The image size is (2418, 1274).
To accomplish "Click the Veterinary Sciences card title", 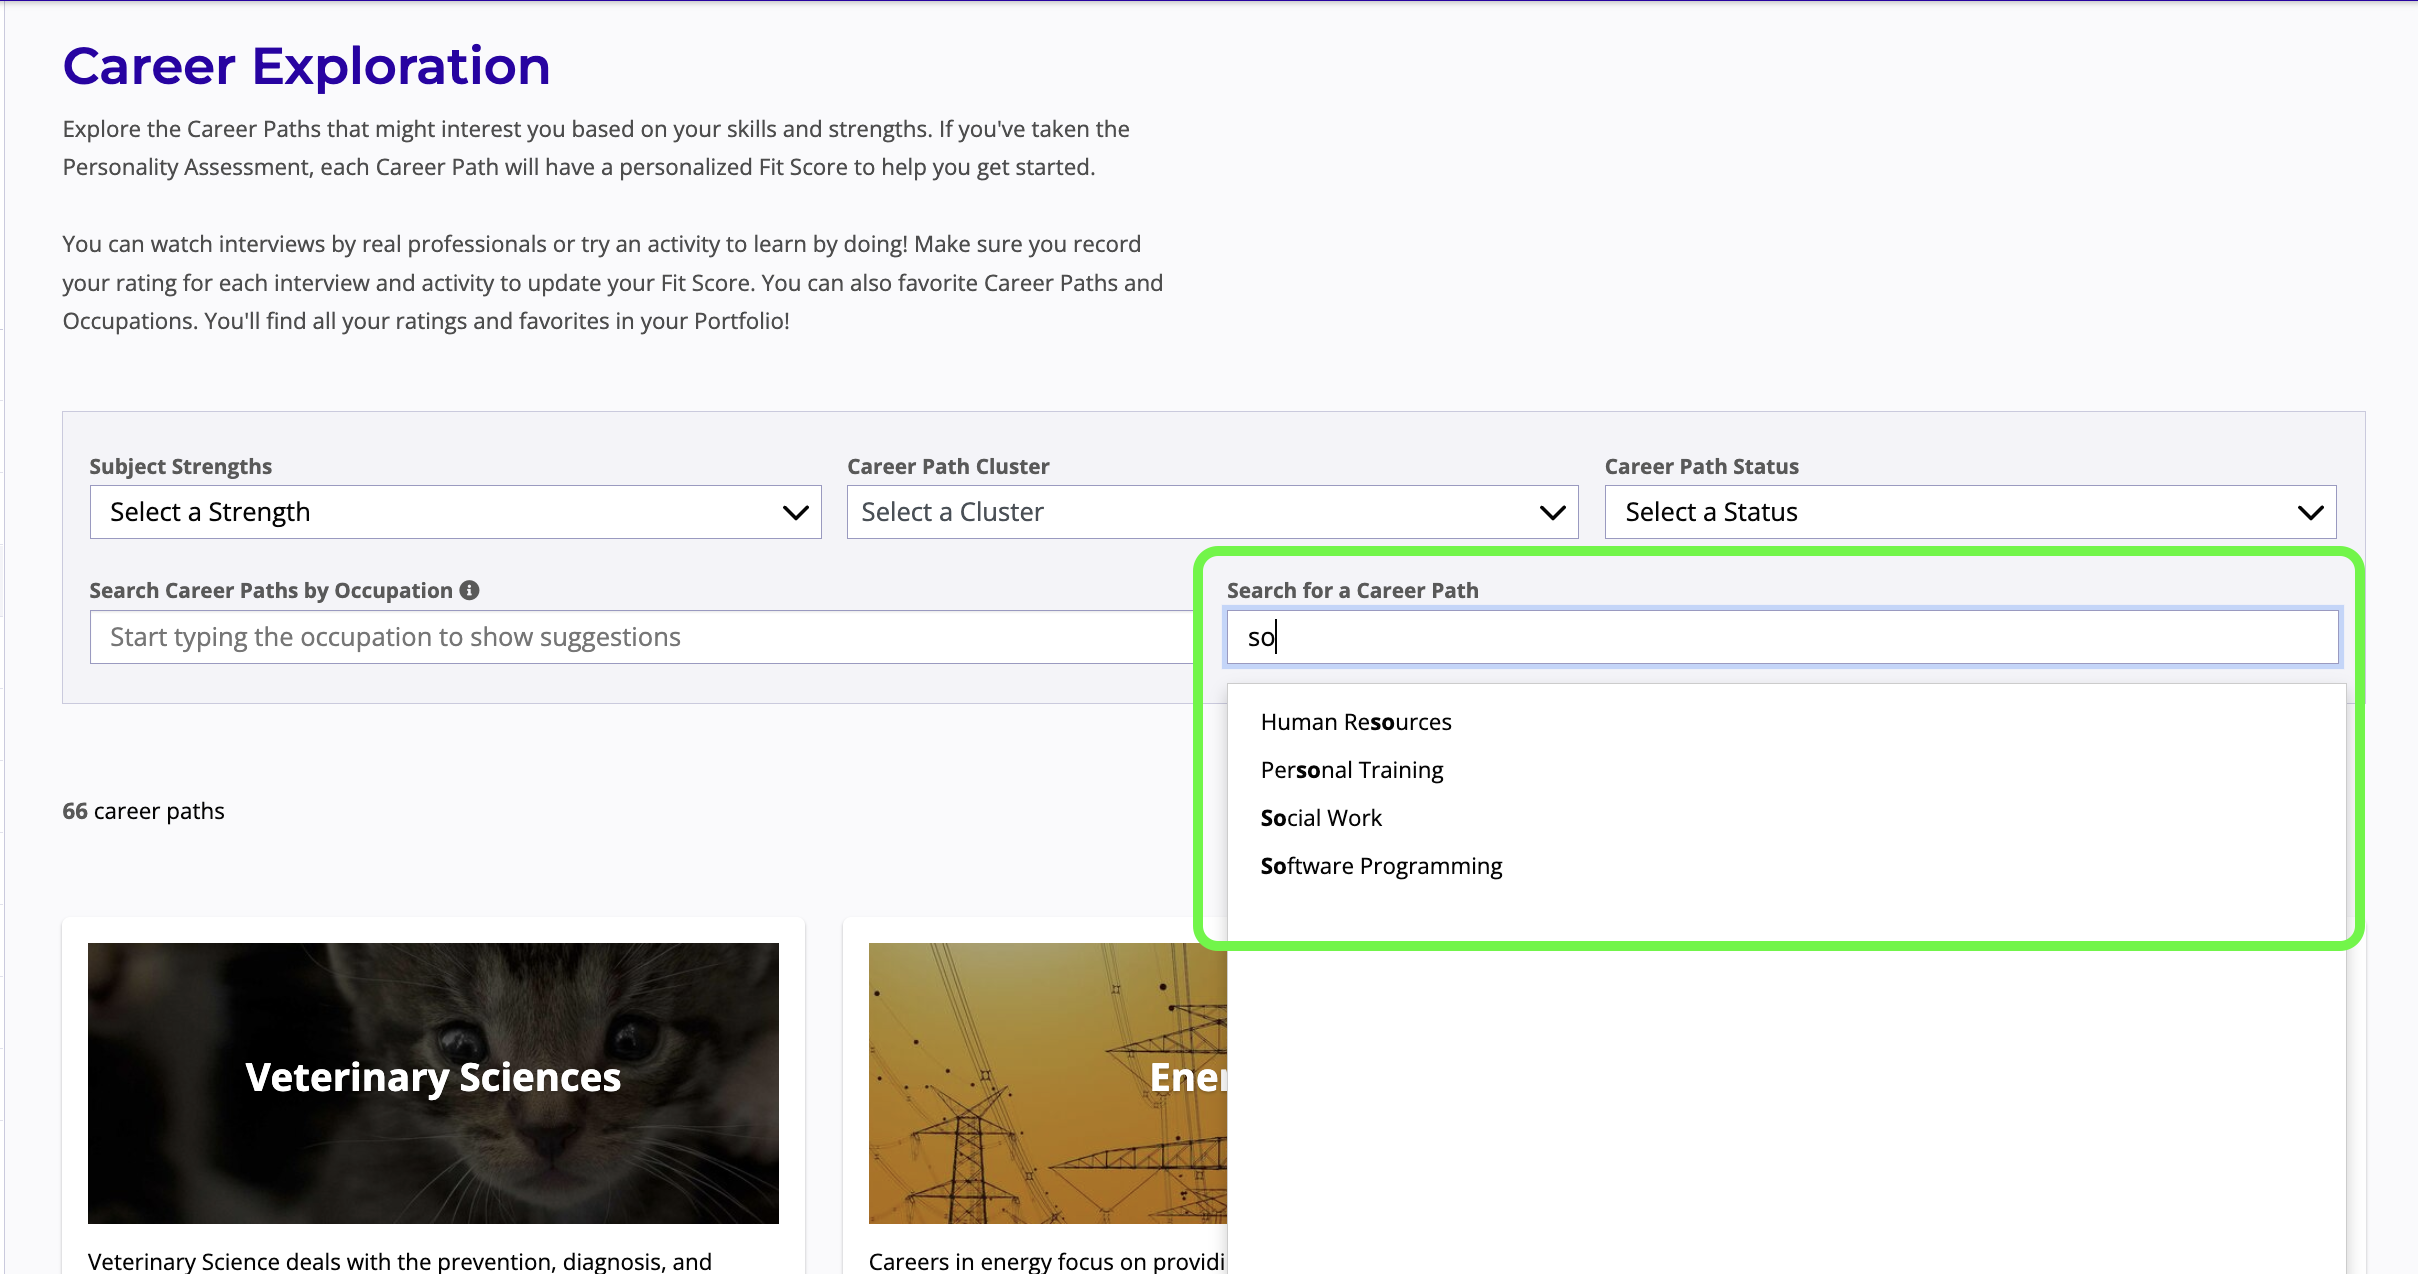I will point(433,1077).
